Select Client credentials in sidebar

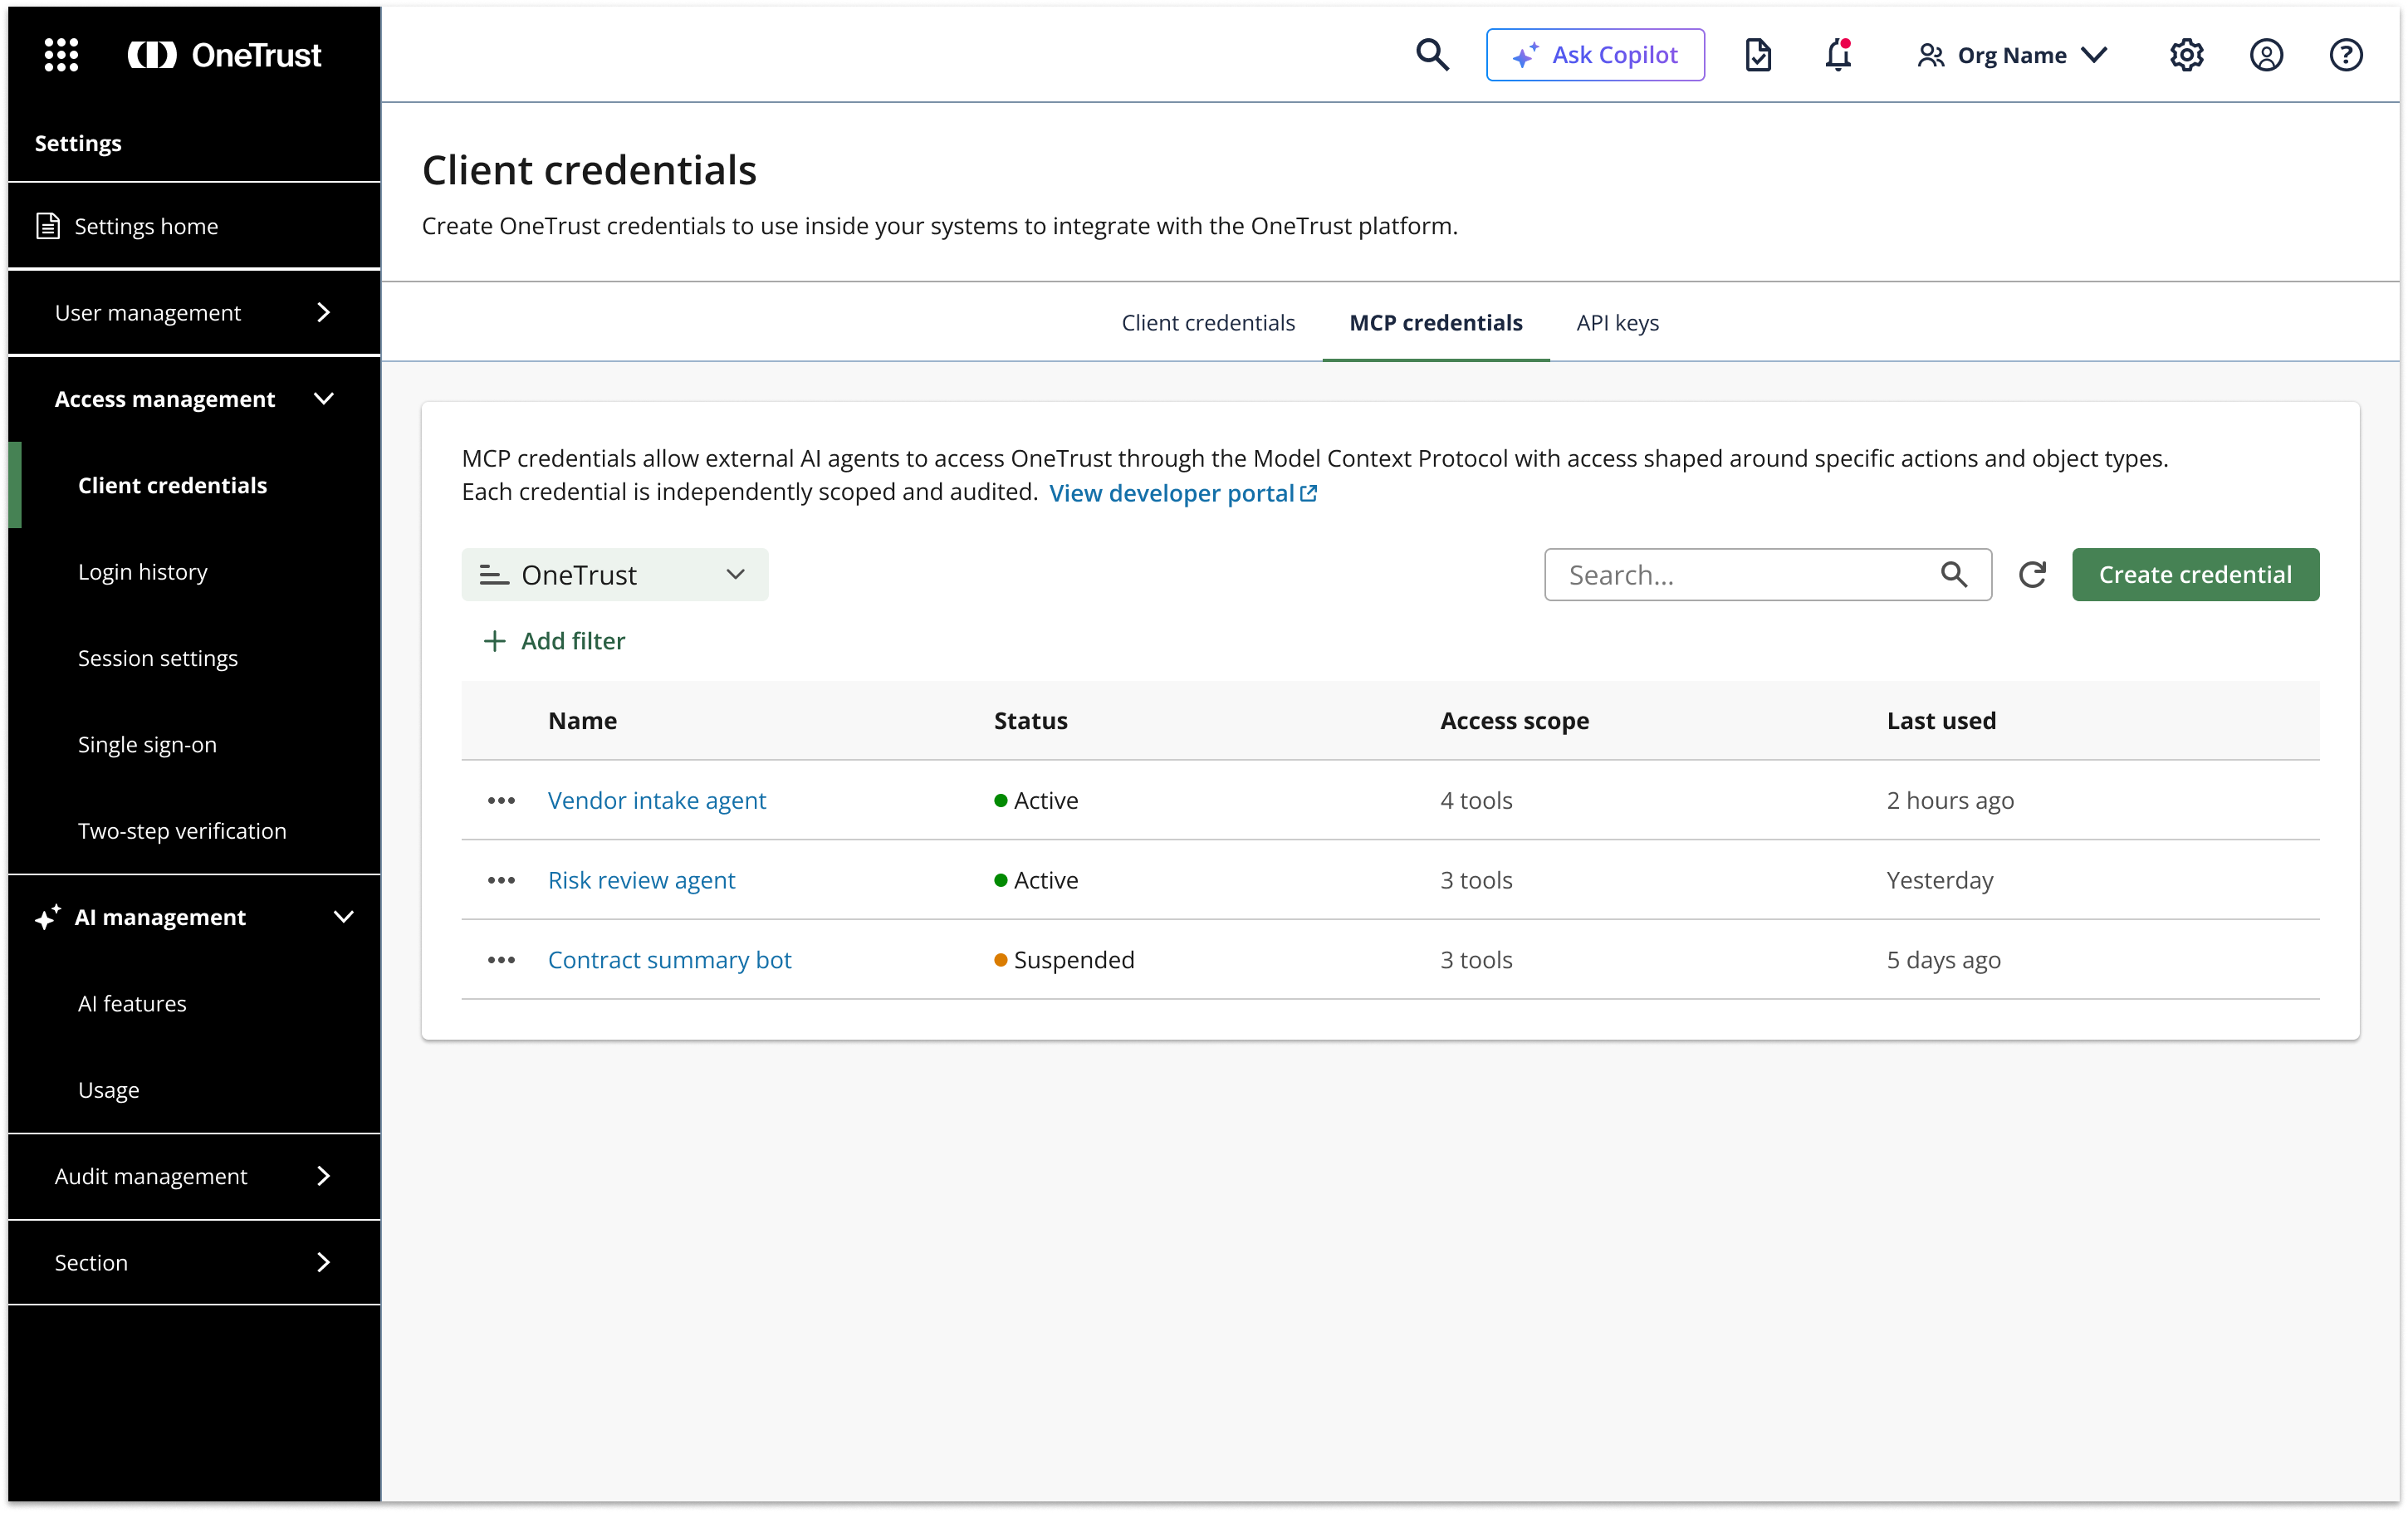(x=194, y=485)
